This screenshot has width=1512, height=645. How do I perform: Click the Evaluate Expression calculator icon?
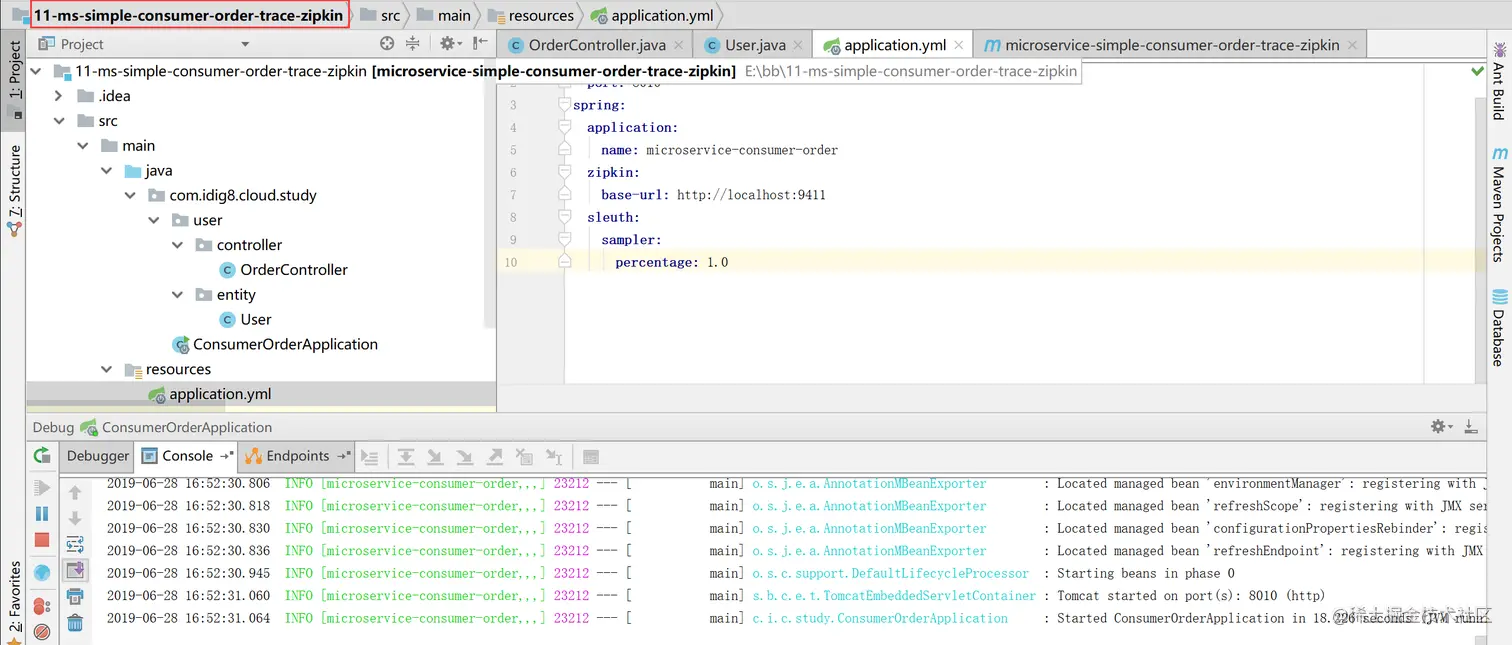(591, 457)
